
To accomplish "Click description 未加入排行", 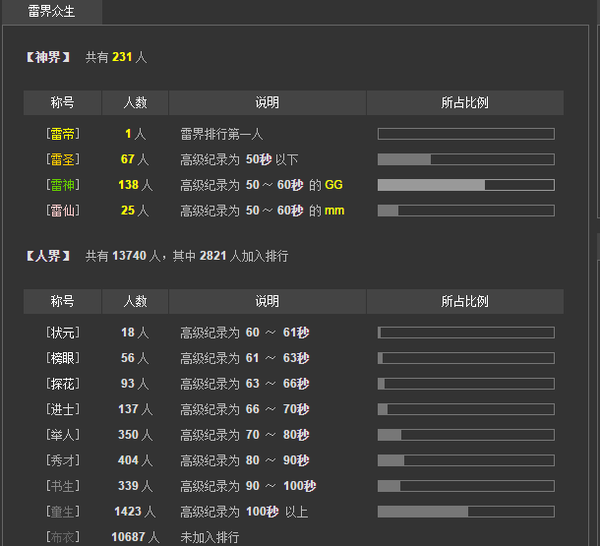I will click(x=210, y=537).
